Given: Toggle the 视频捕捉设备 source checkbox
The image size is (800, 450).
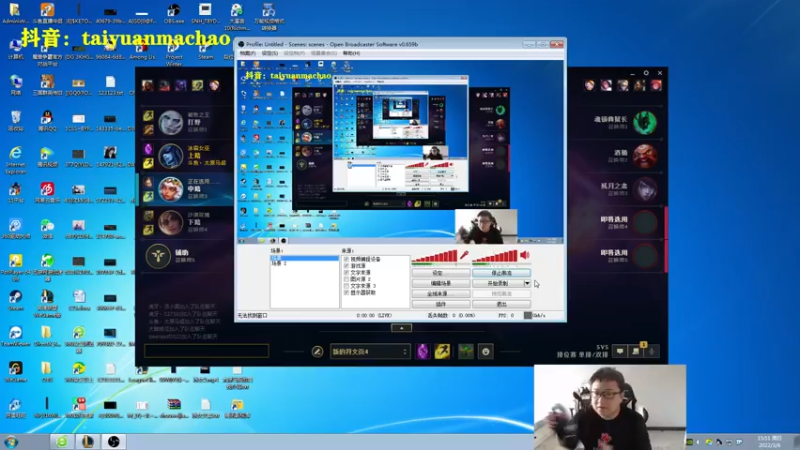Looking at the screenshot, I should [x=346, y=259].
